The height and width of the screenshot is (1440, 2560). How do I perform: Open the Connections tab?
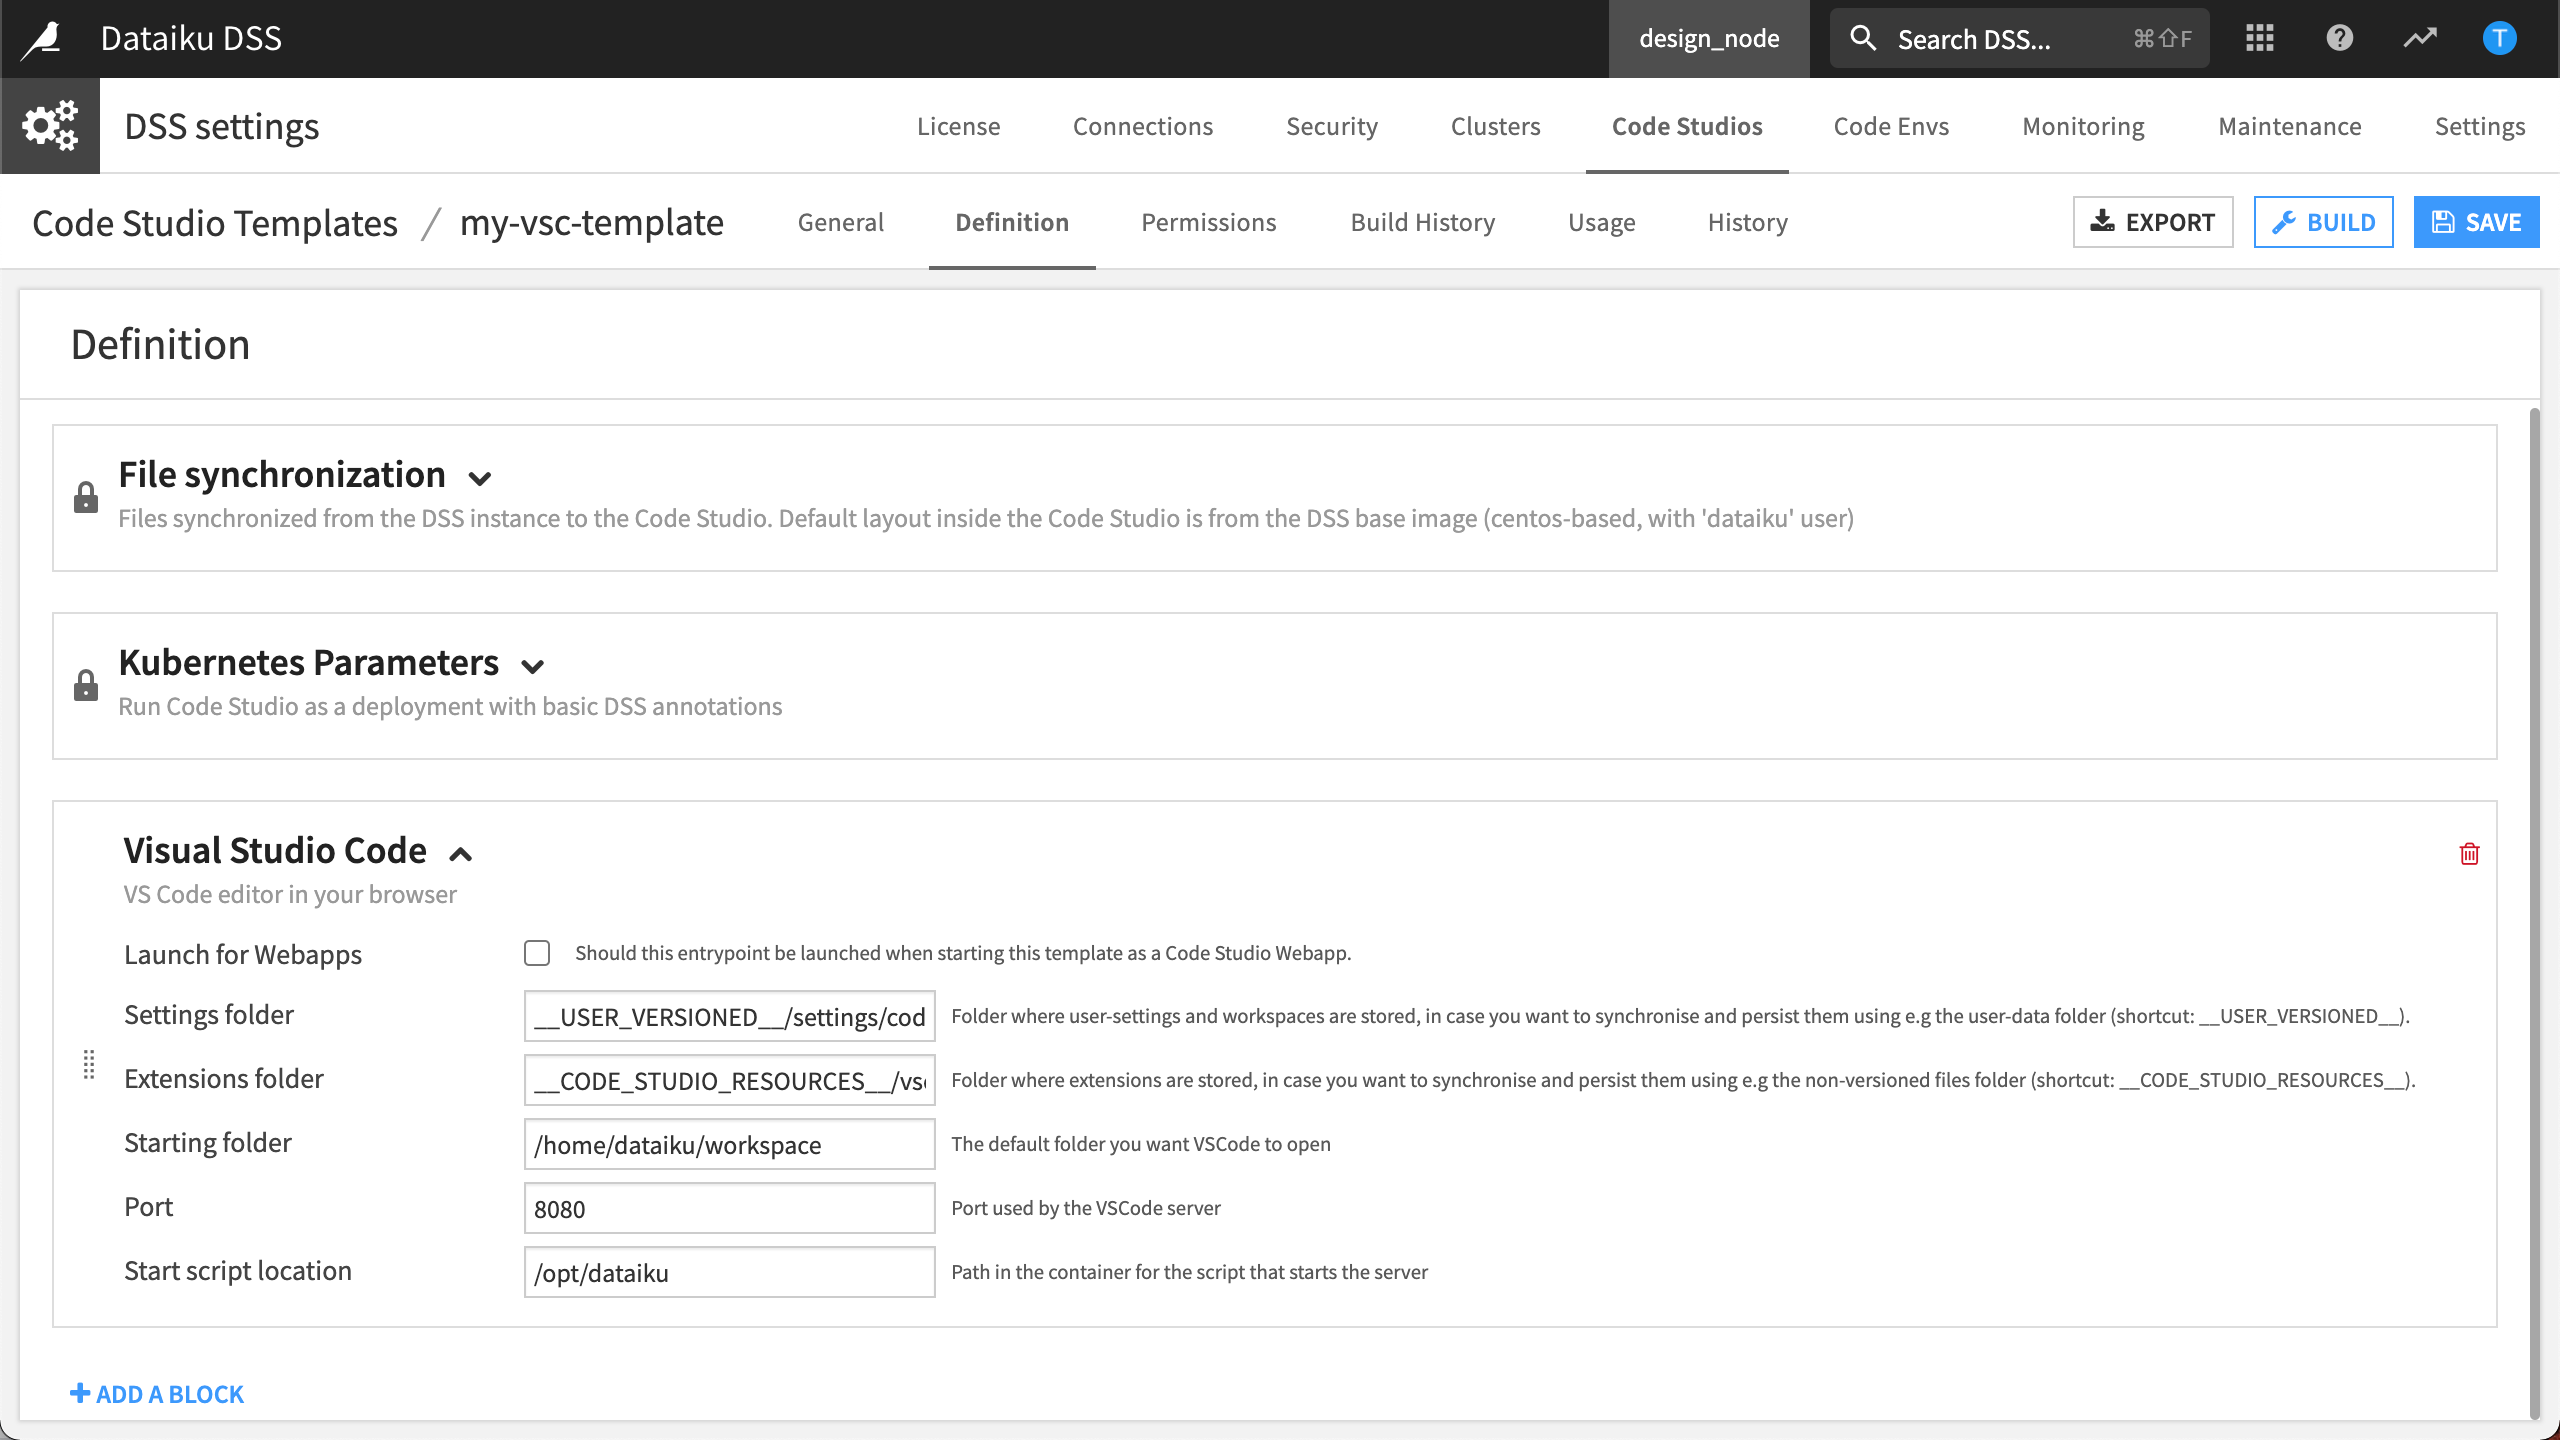[x=1143, y=126]
